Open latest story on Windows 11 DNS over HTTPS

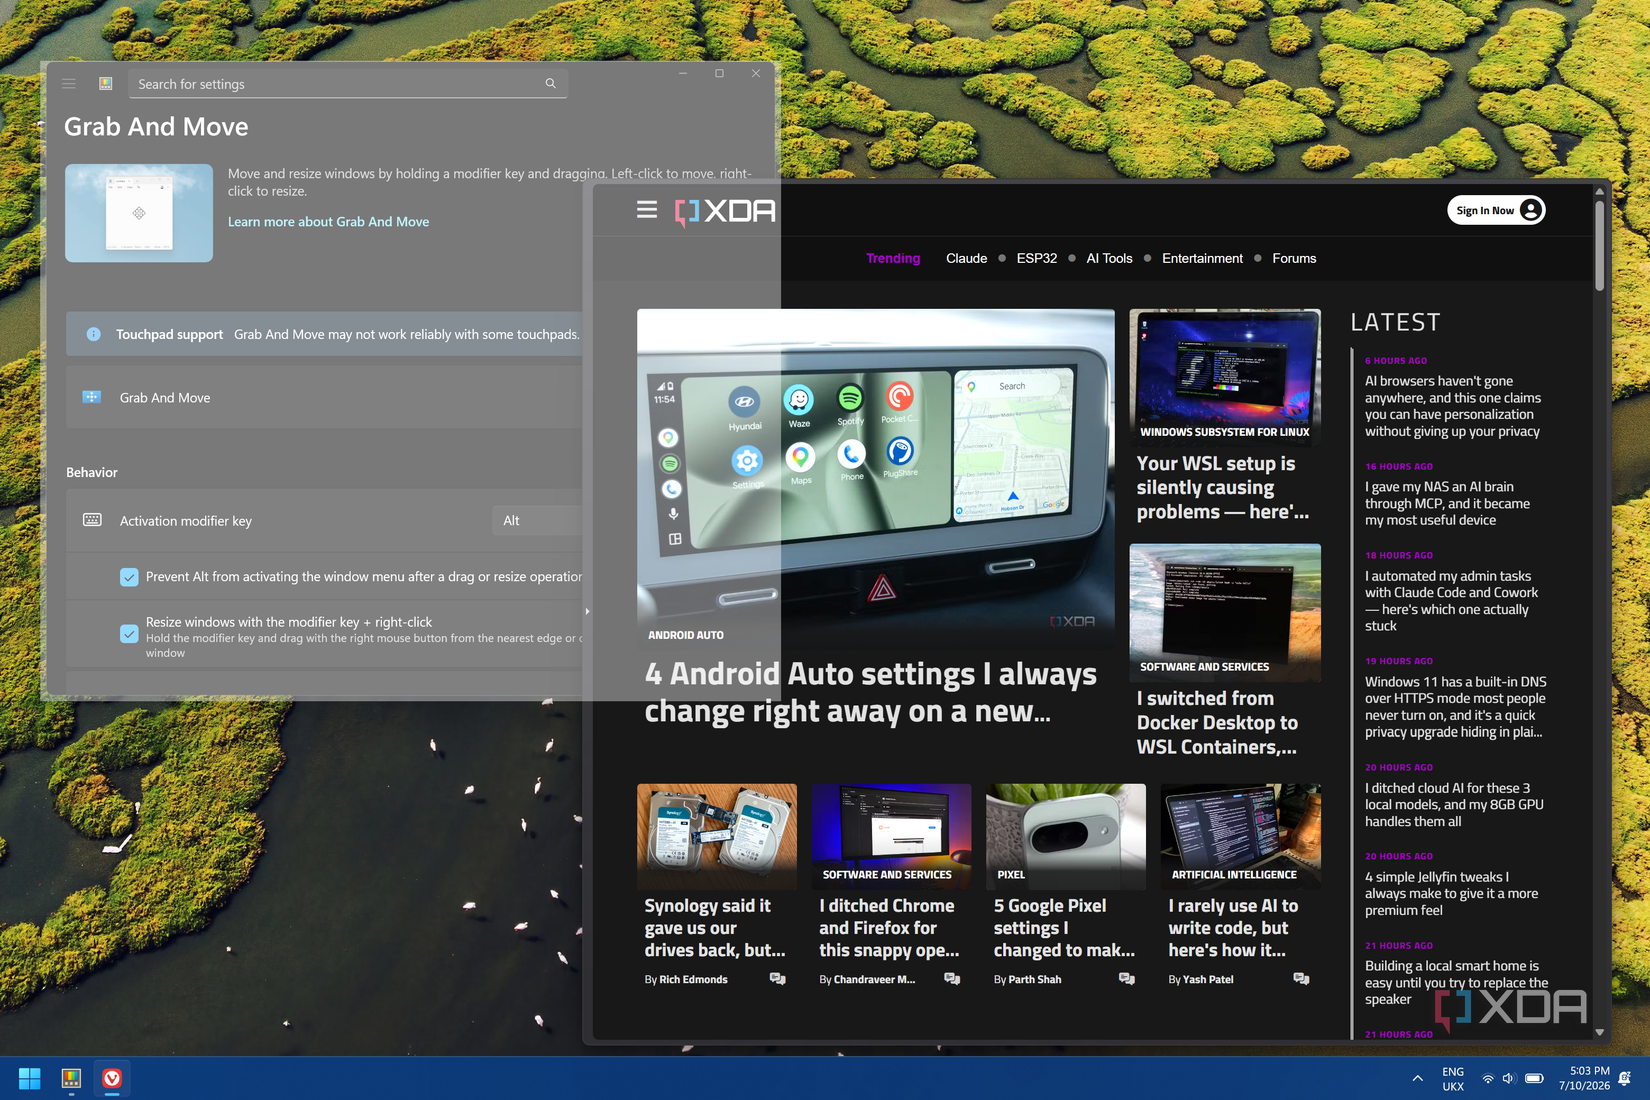(1456, 707)
